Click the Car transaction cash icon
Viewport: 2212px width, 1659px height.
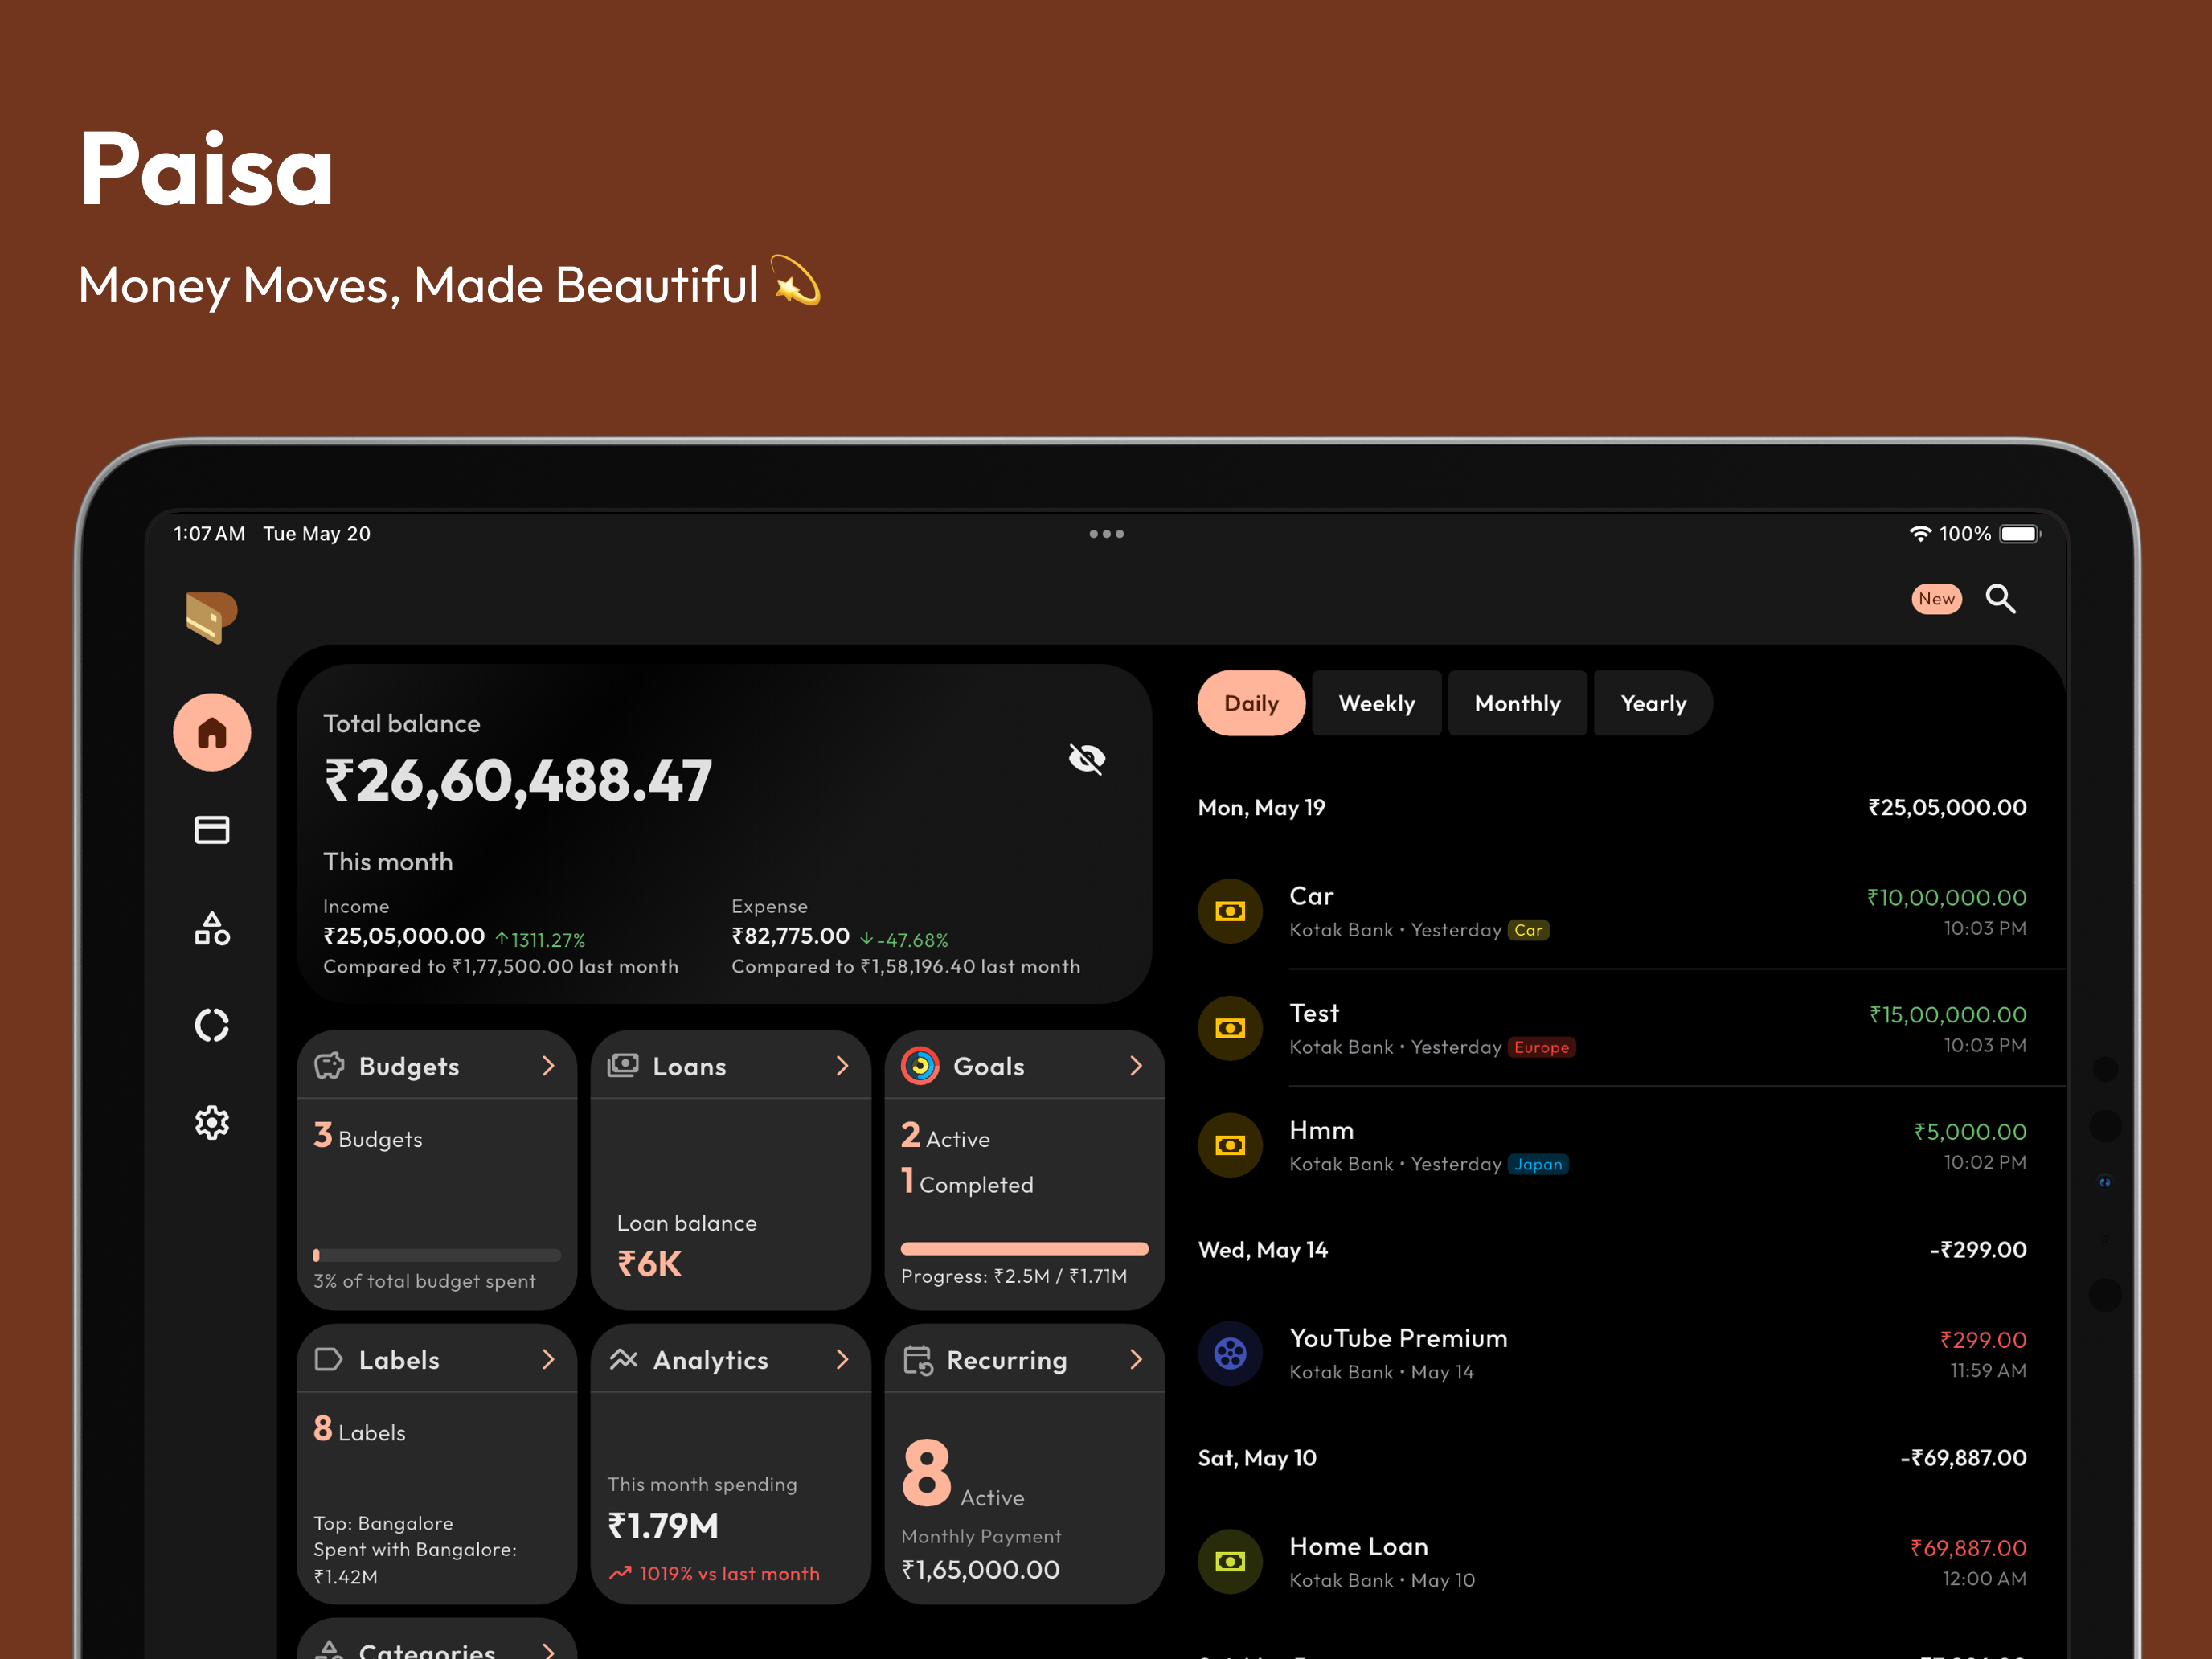click(x=1230, y=911)
